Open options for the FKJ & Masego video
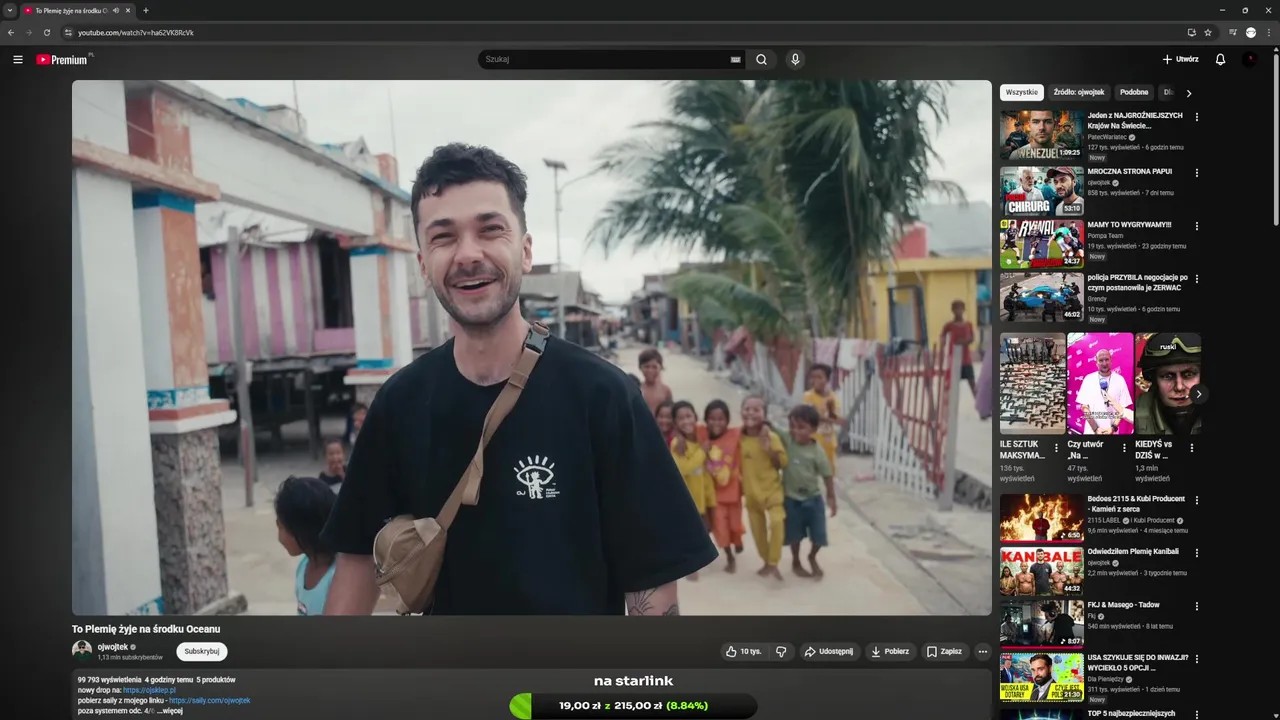The image size is (1280, 720). (1197, 606)
